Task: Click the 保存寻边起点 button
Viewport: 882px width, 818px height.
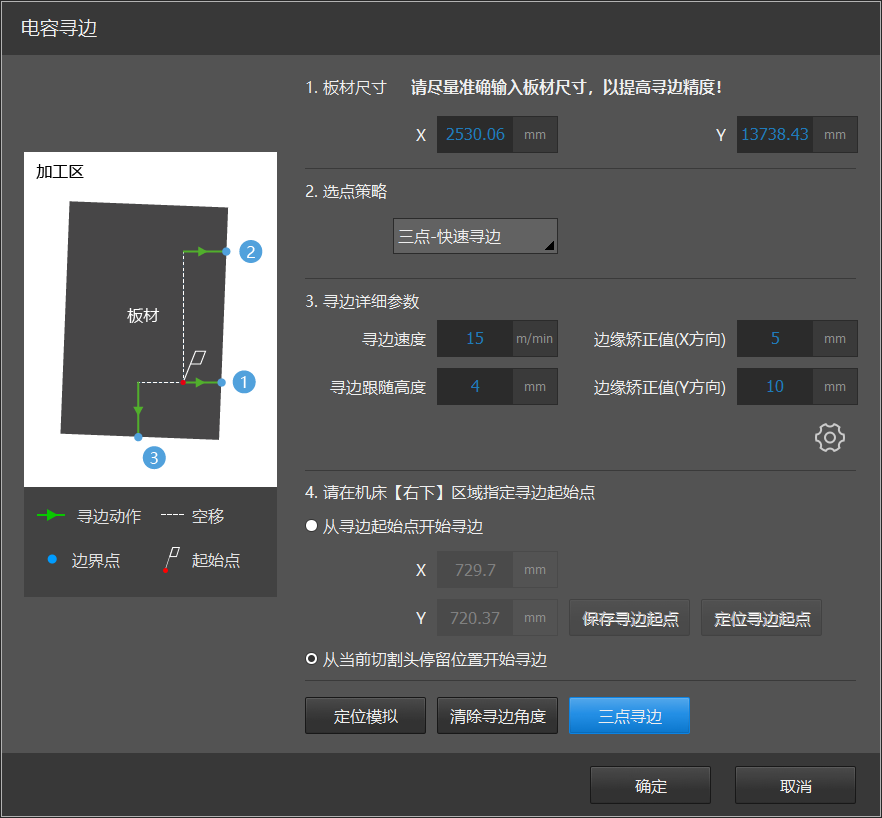Action: pyautogui.click(x=630, y=619)
